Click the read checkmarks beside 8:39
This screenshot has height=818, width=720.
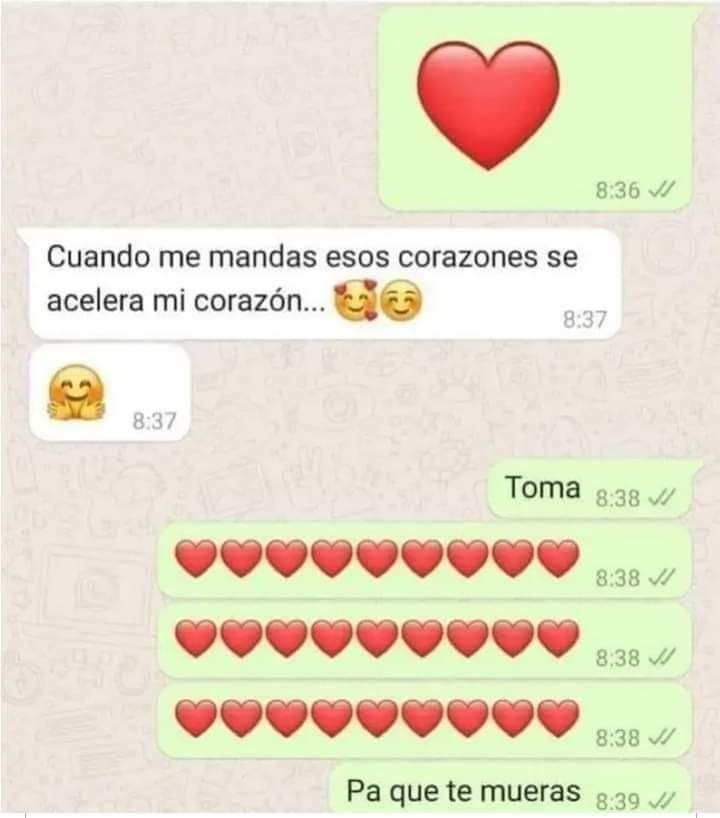click(x=661, y=798)
